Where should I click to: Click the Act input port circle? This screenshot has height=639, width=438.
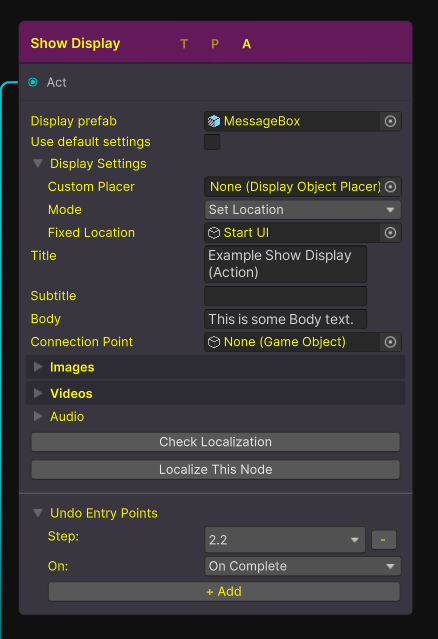(x=33, y=82)
